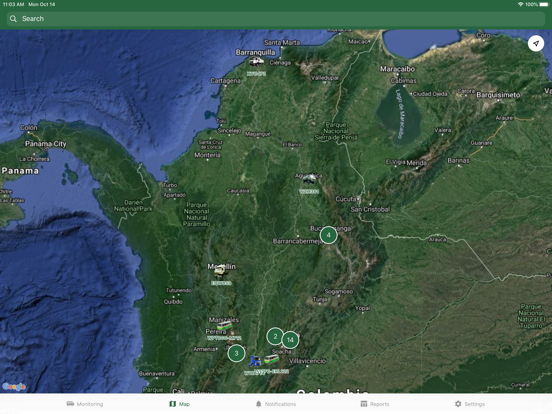Tap the cluster marker showing 3

tap(236, 353)
